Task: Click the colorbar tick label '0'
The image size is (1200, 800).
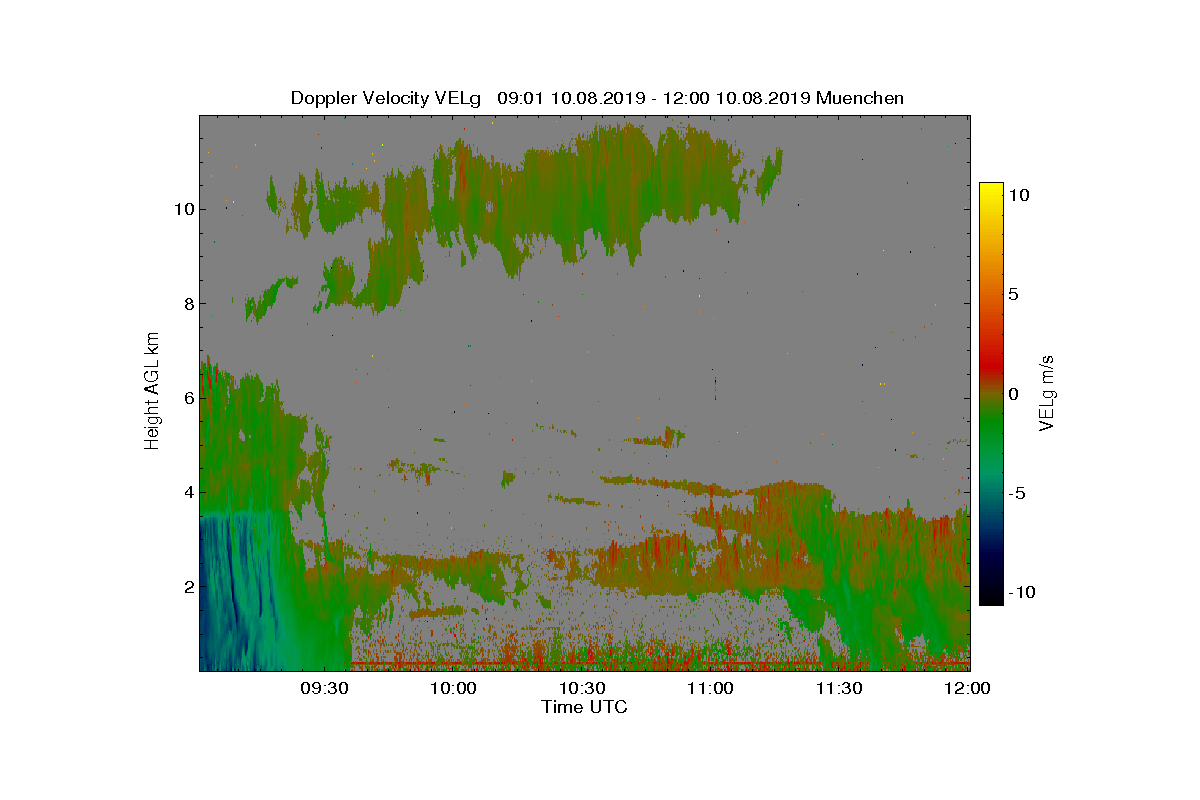Action: [1013, 394]
